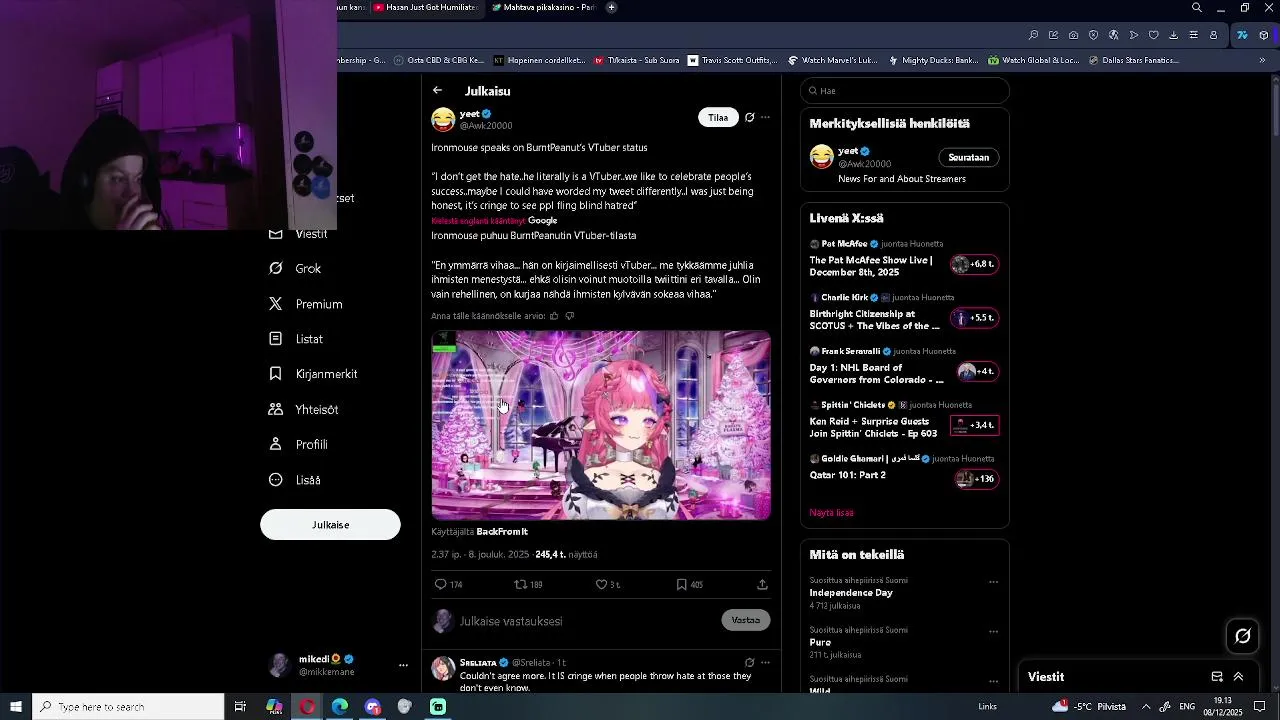The width and height of the screenshot is (1280, 720).
Task: Switch to the Mahtava pikakasino tab
Action: [x=544, y=7]
